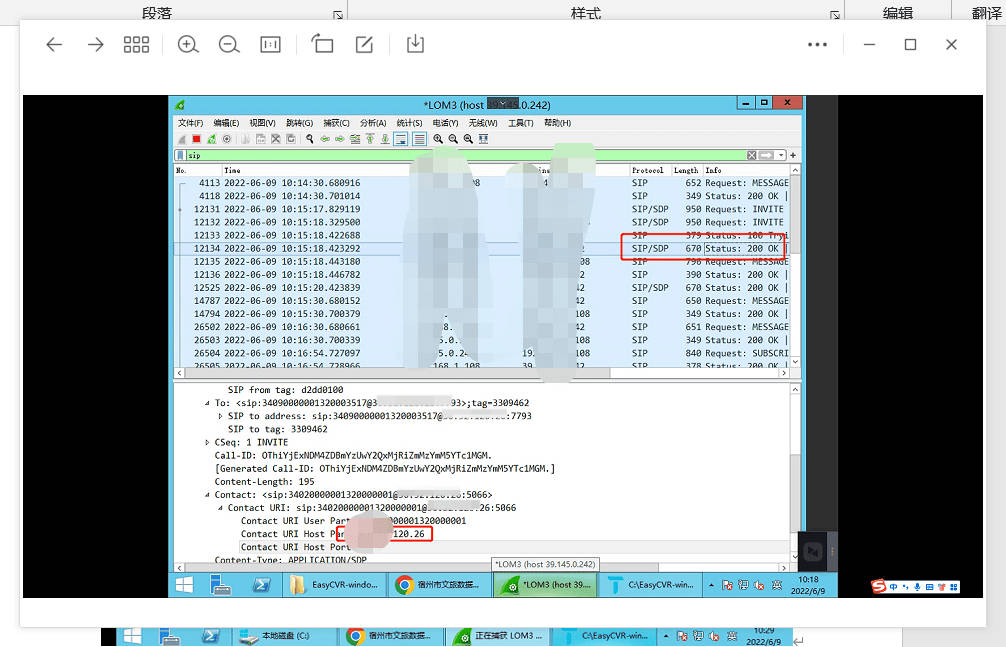Go to the next image in viewer
Screen dimensions: 1006x647
[x=96, y=44]
